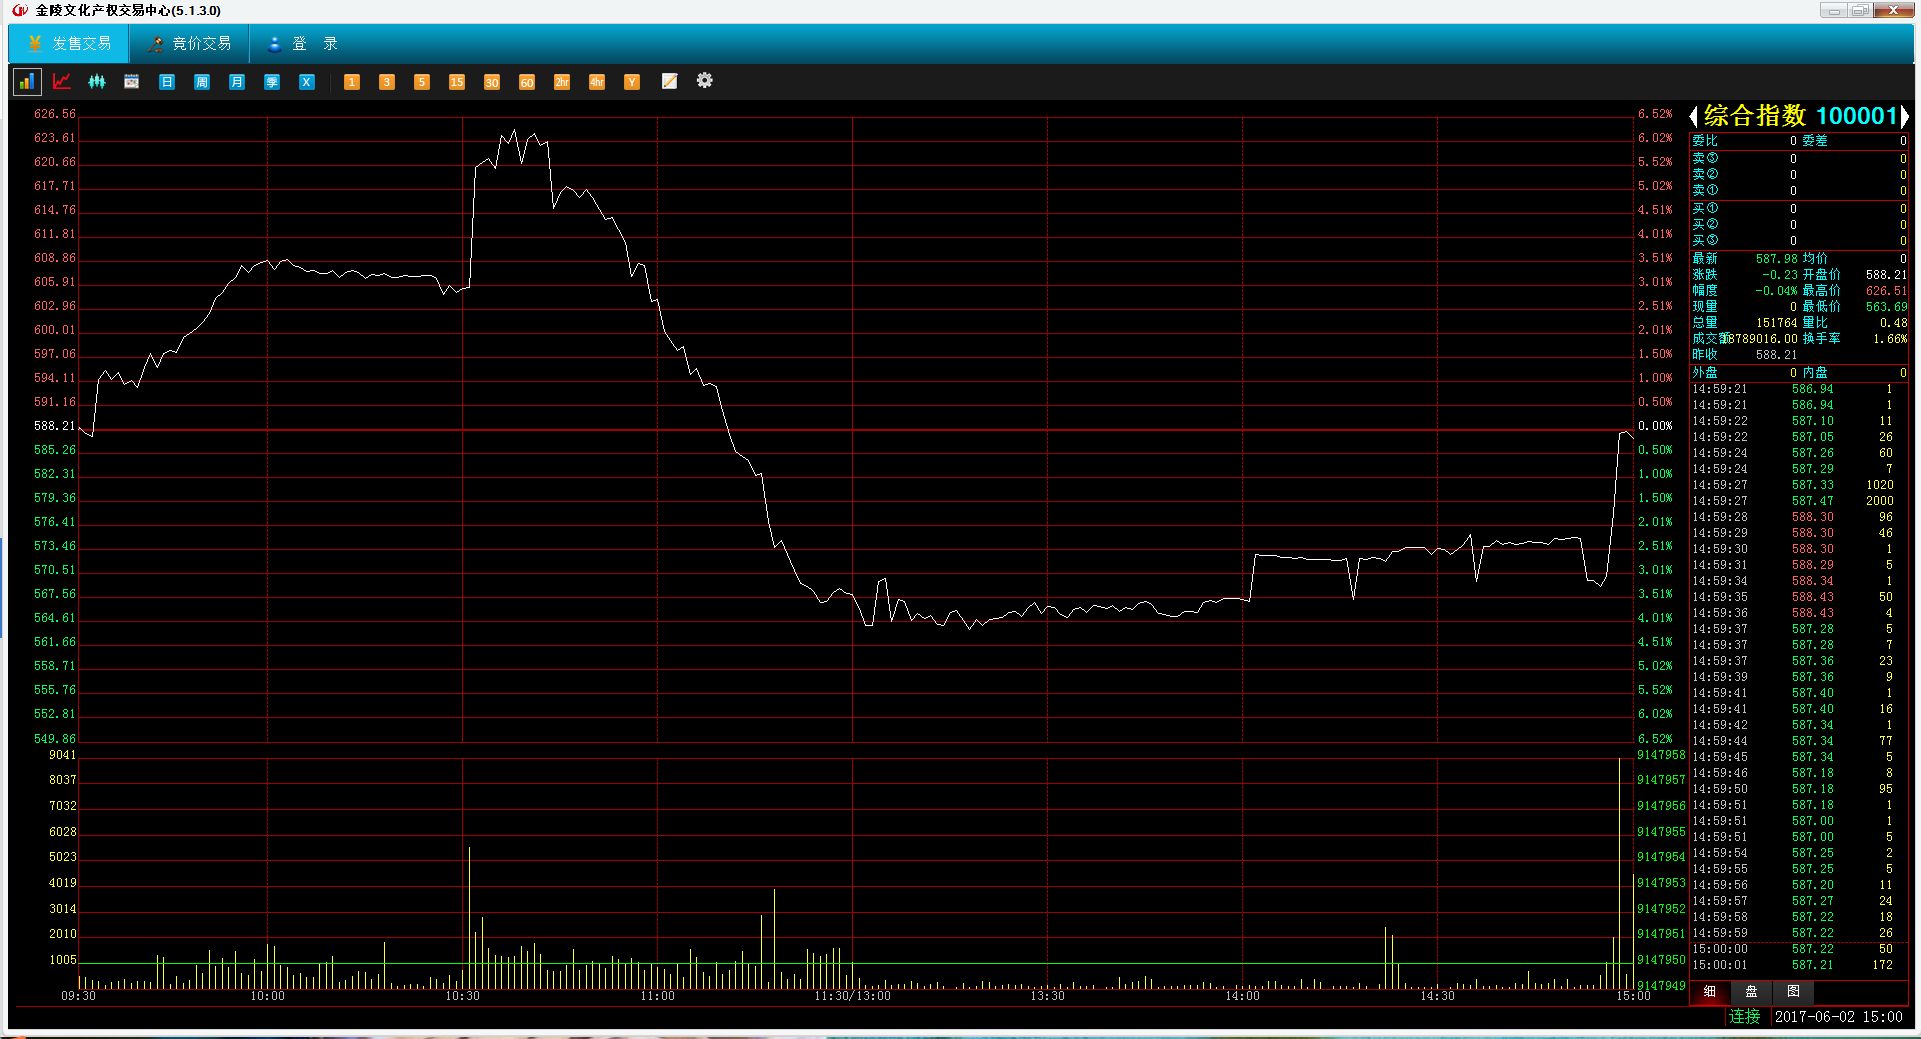
Task: Click highest price value 626.51
Action: (1886, 291)
